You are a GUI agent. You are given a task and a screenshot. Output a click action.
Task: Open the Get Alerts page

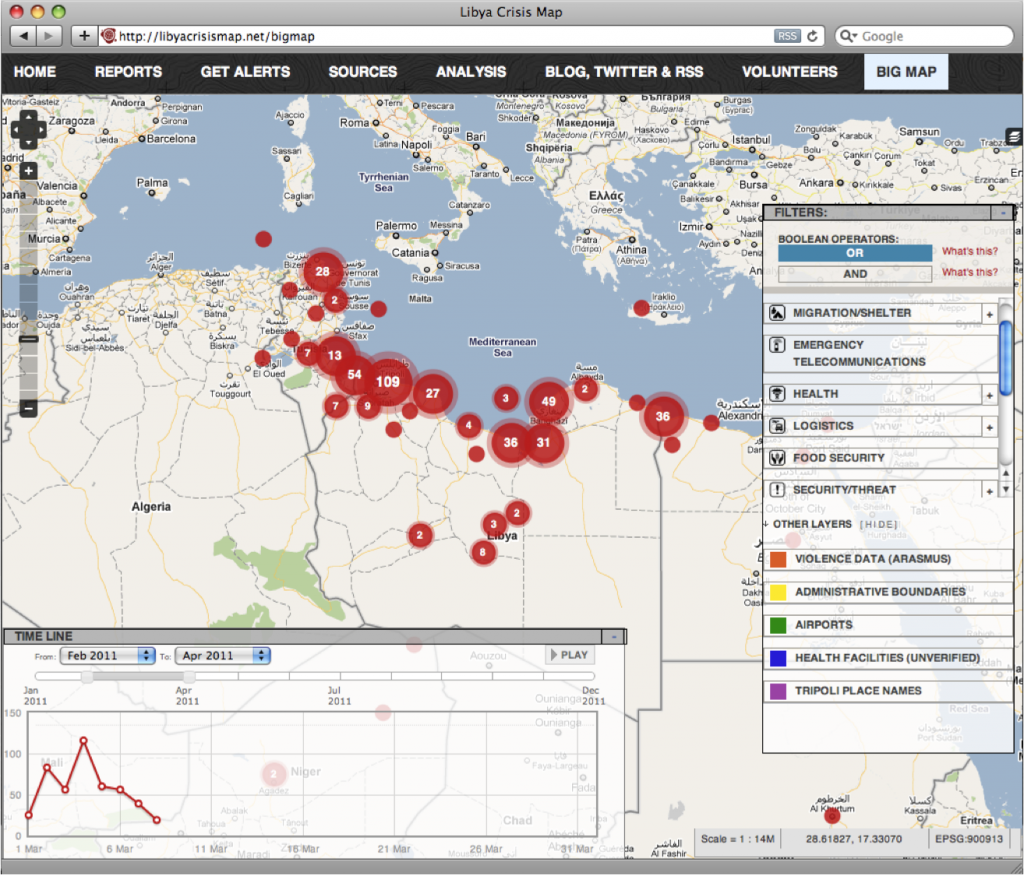click(x=246, y=72)
